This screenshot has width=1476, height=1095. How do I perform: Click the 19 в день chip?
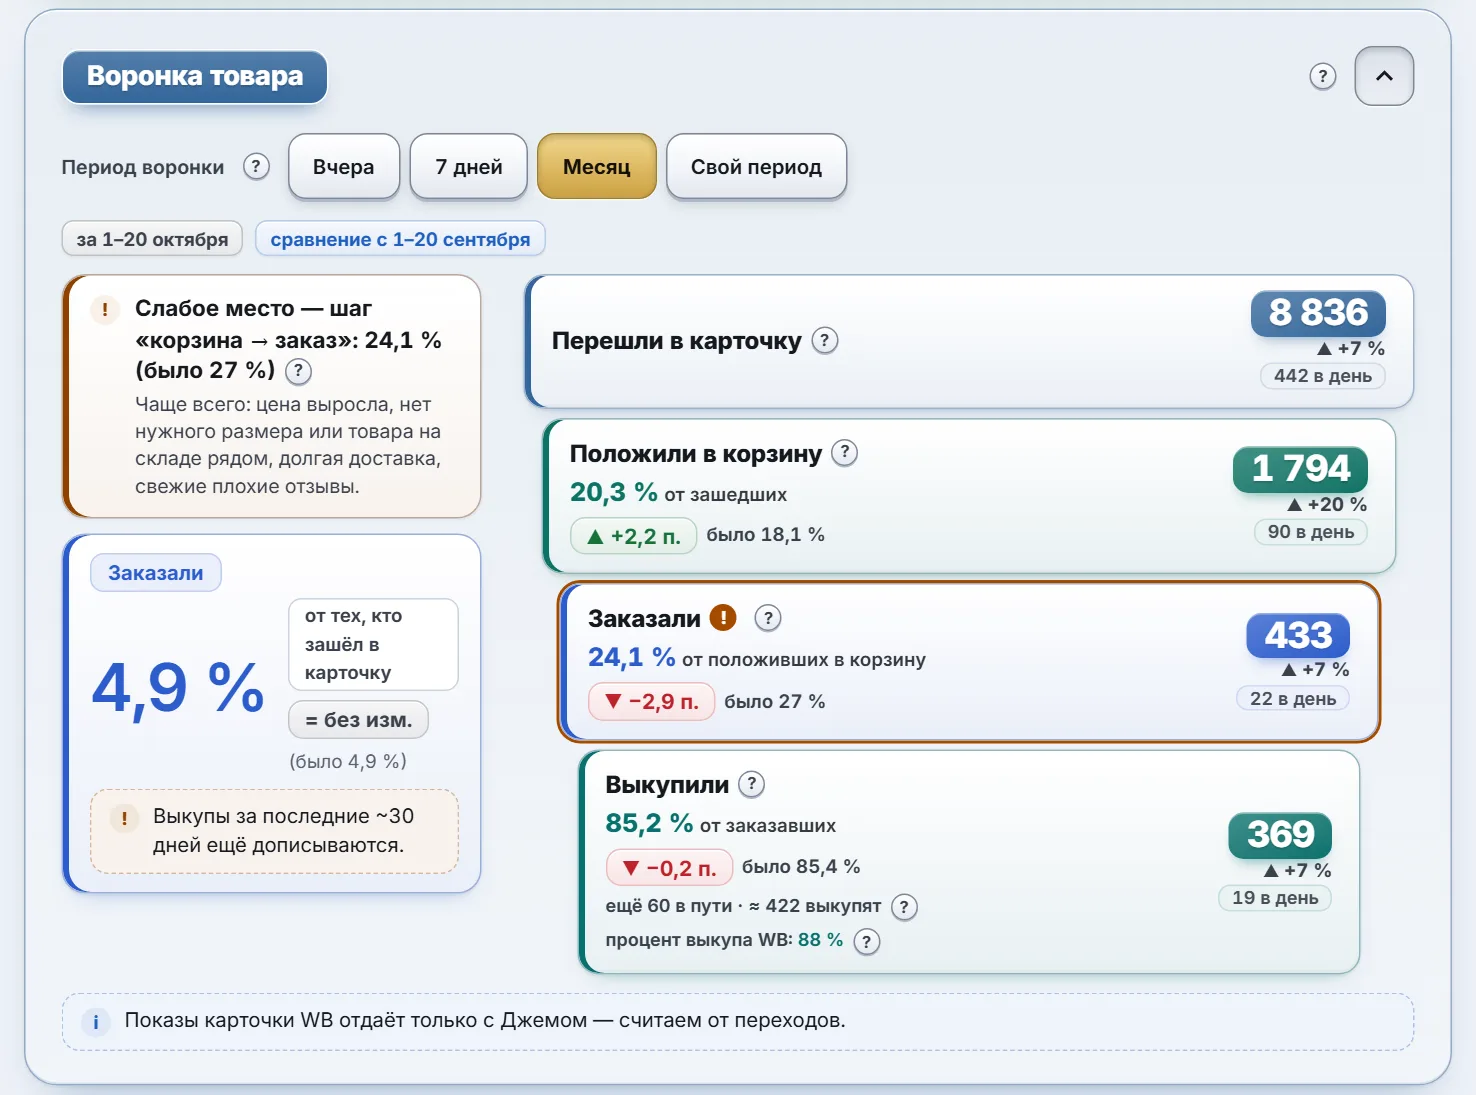click(x=1275, y=898)
